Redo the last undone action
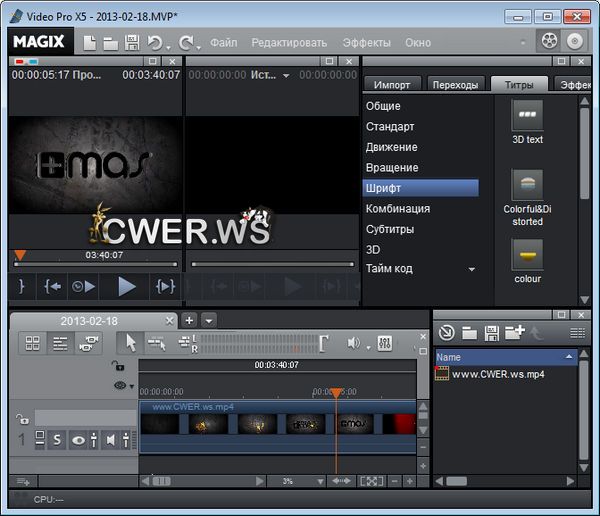The width and height of the screenshot is (600, 516). (x=186, y=42)
